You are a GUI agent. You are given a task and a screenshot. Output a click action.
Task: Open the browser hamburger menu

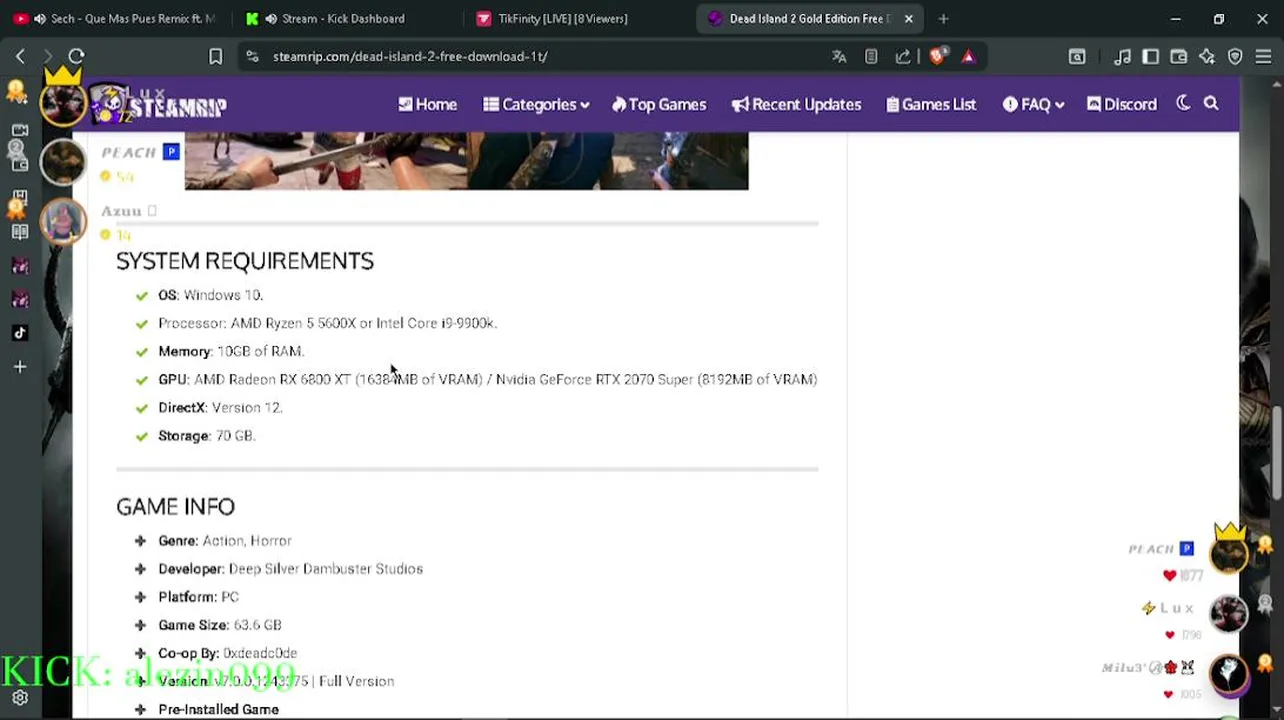point(1263,57)
